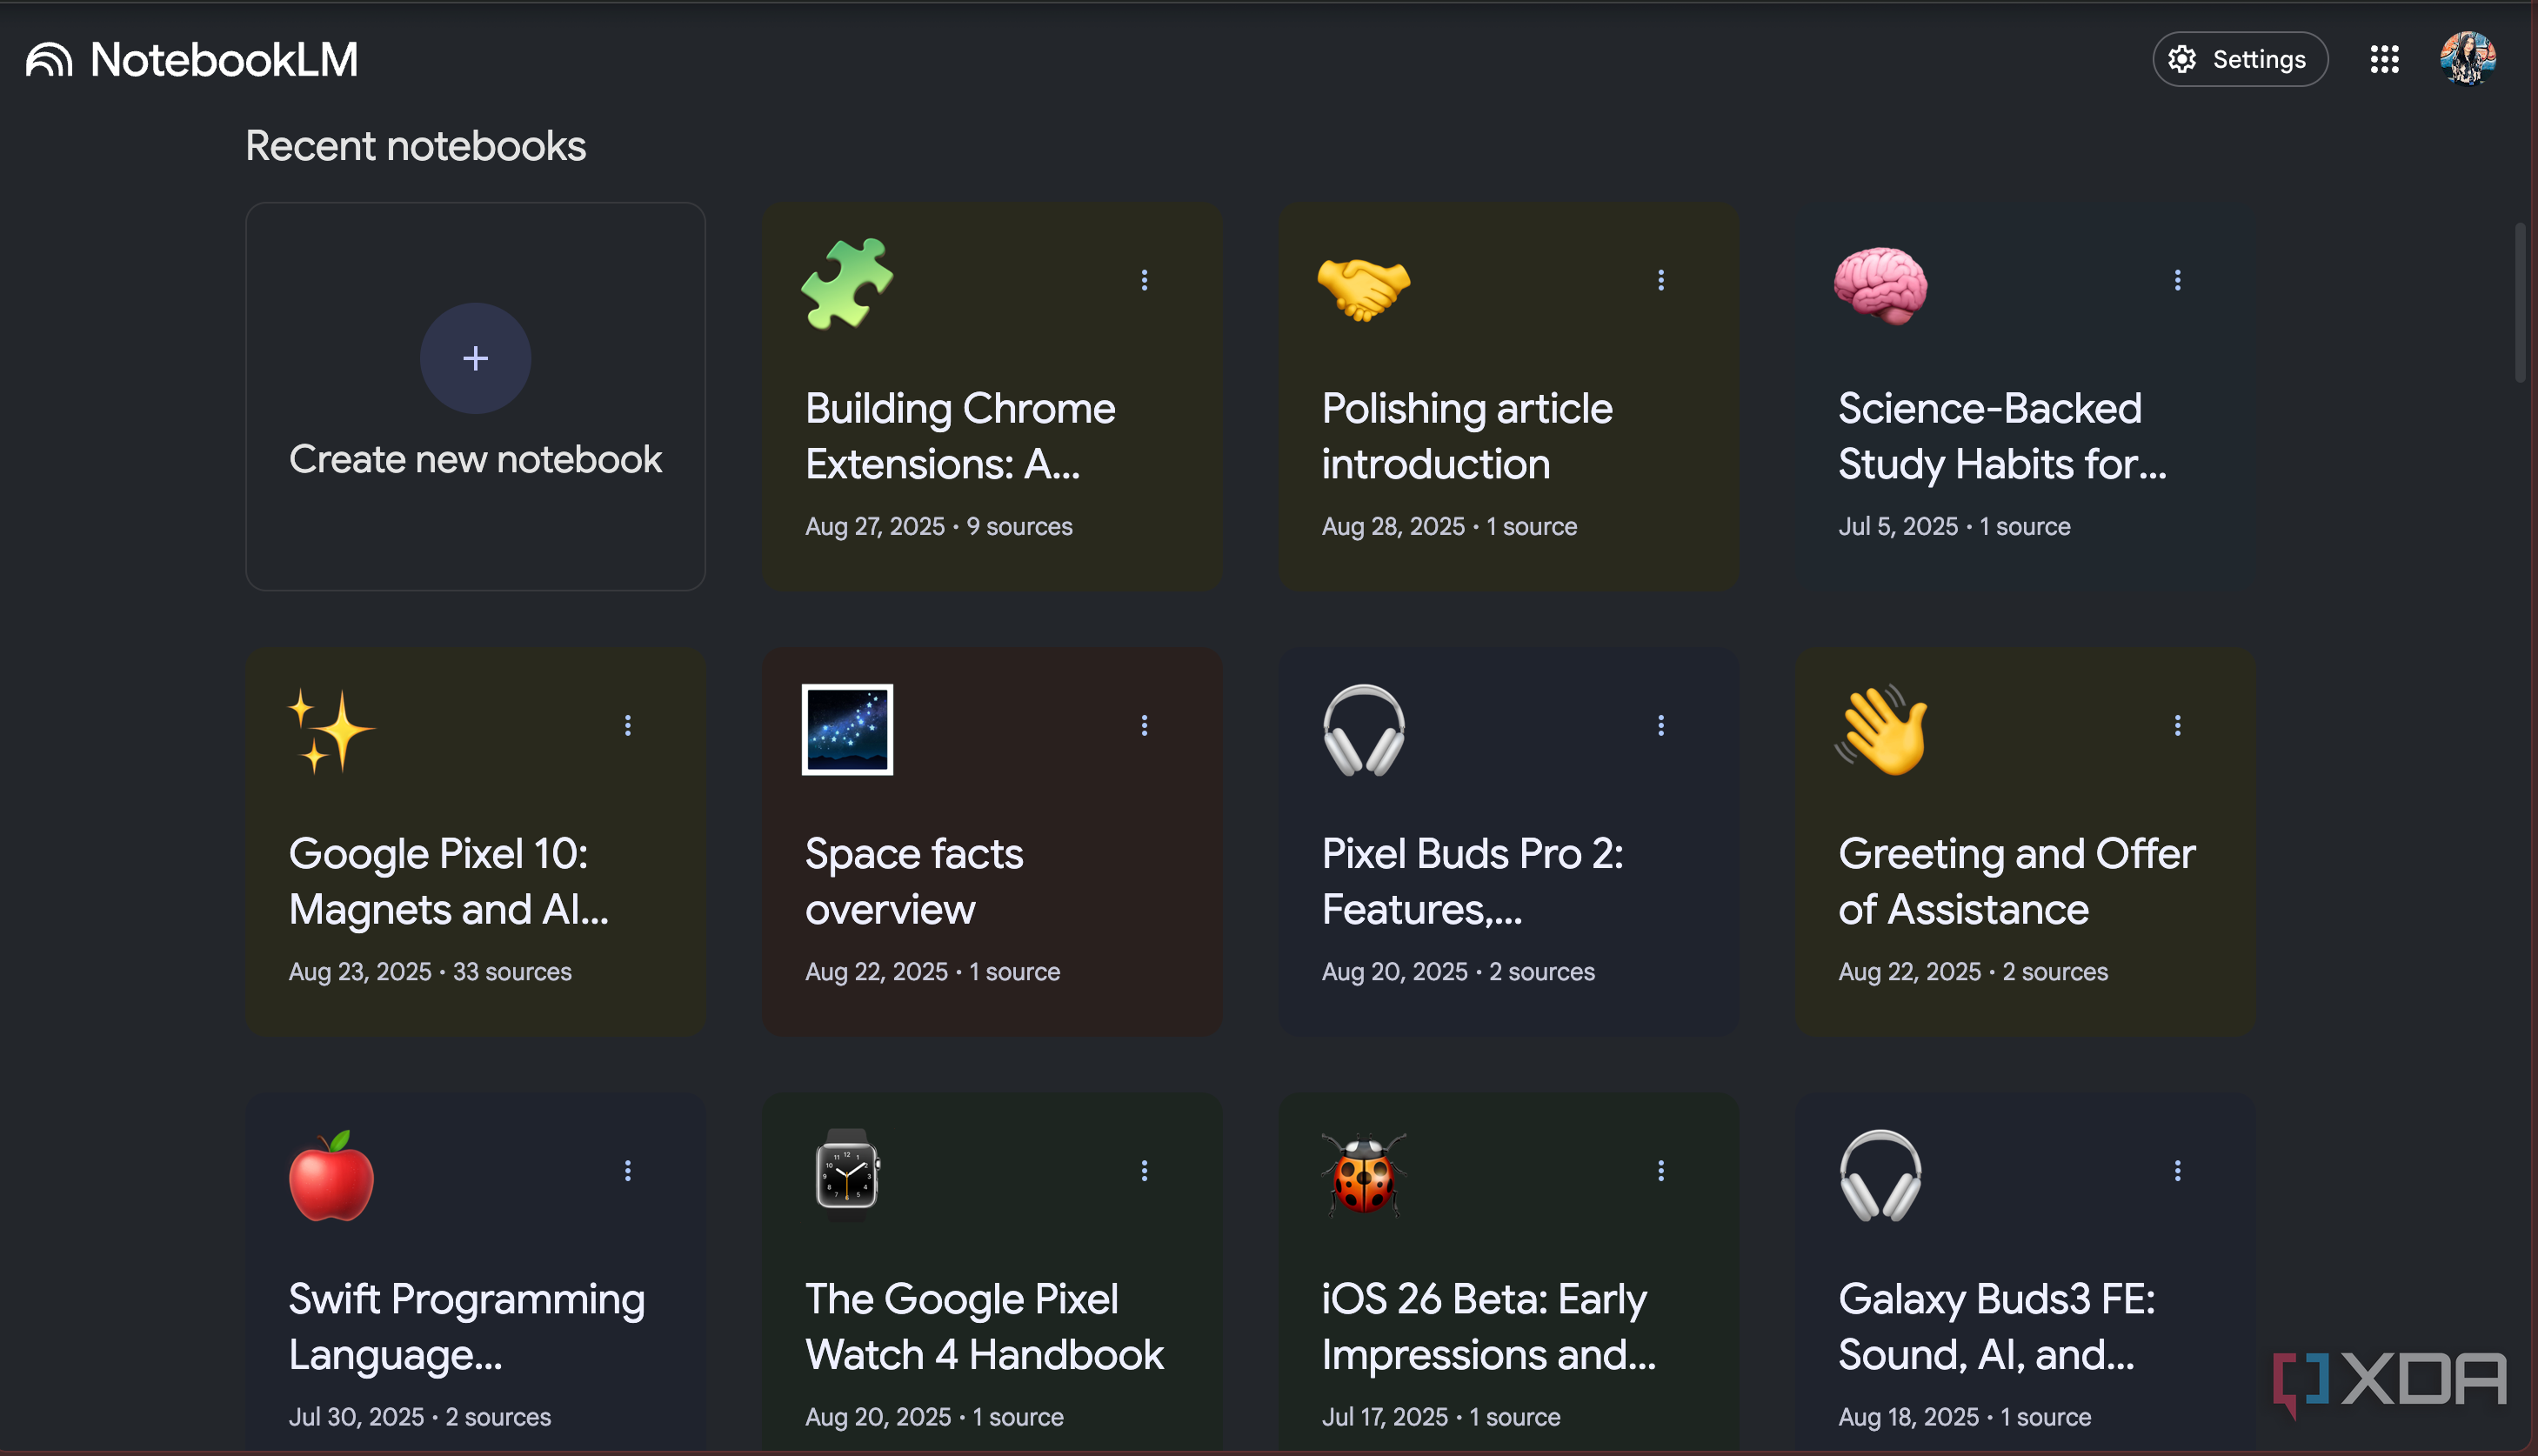The image size is (2538, 1456).
Task: Open Space facts overview notebook title
Action: (914, 881)
